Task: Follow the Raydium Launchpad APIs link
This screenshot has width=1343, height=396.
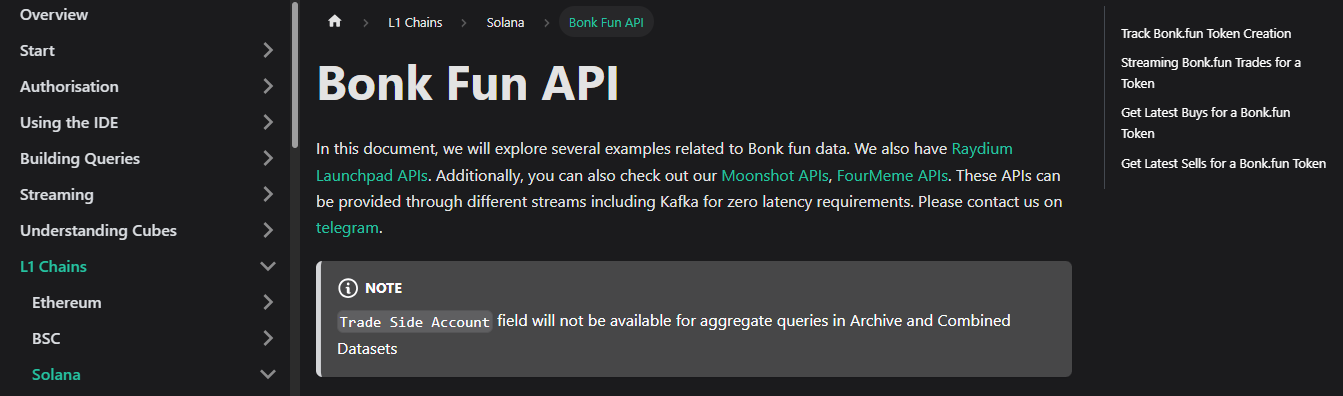Action: (664, 162)
